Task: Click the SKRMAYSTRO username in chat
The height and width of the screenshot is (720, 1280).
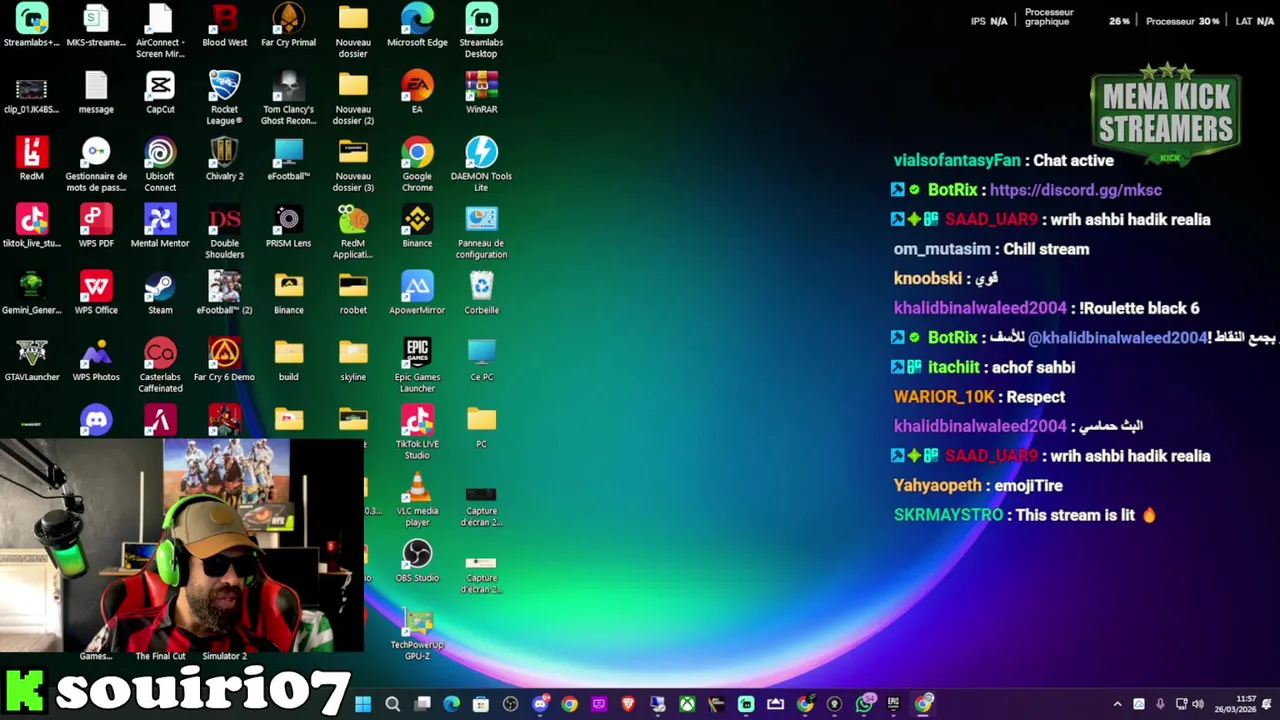Action: [948, 515]
